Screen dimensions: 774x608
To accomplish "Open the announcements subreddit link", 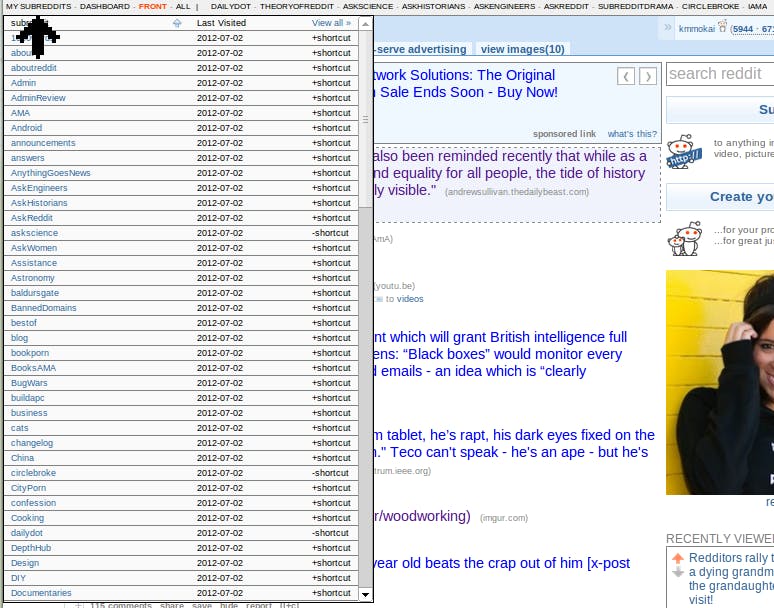I will pyautogui.click(x=43, y=143).
